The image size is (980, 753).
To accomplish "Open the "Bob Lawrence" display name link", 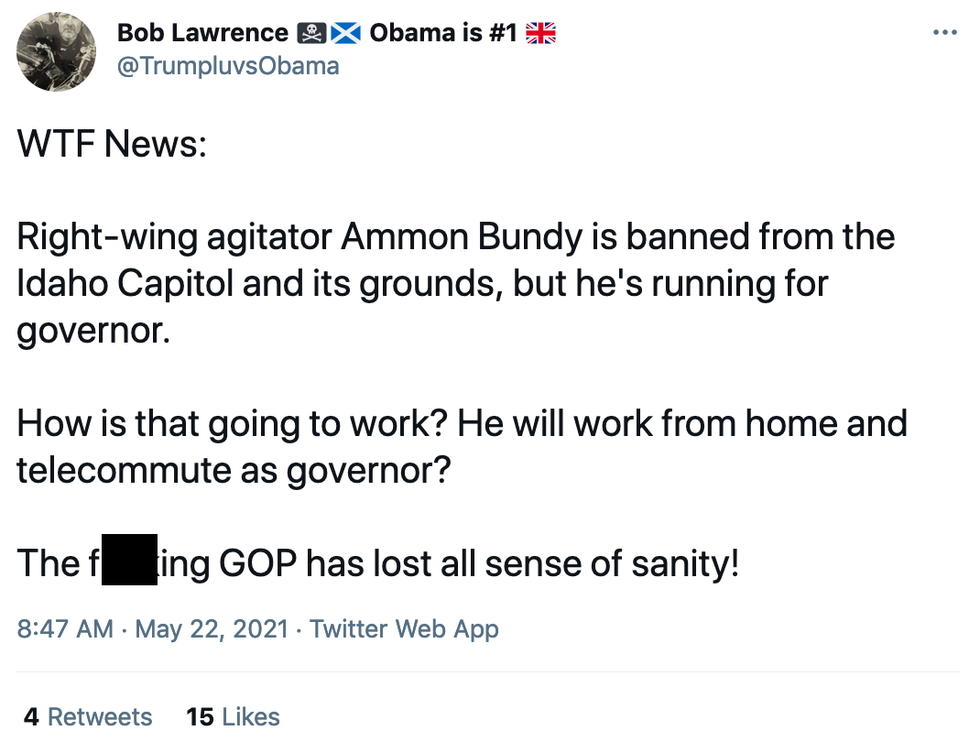I will [x=202, y=33].
